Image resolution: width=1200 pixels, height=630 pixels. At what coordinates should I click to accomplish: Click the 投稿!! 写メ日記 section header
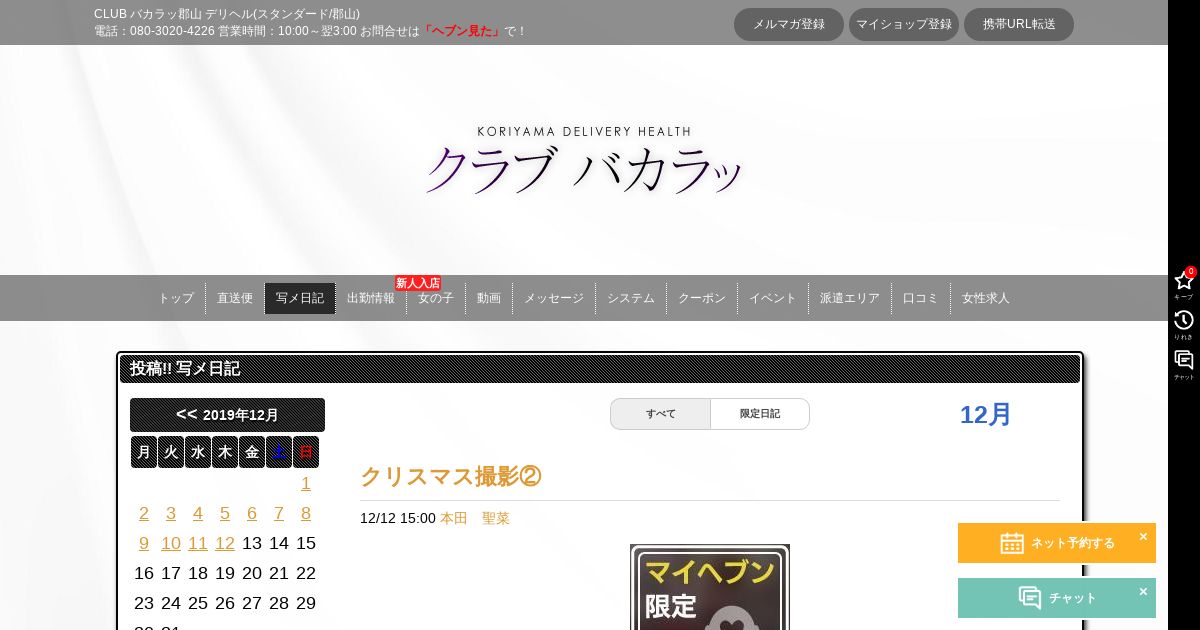[600, 368]
